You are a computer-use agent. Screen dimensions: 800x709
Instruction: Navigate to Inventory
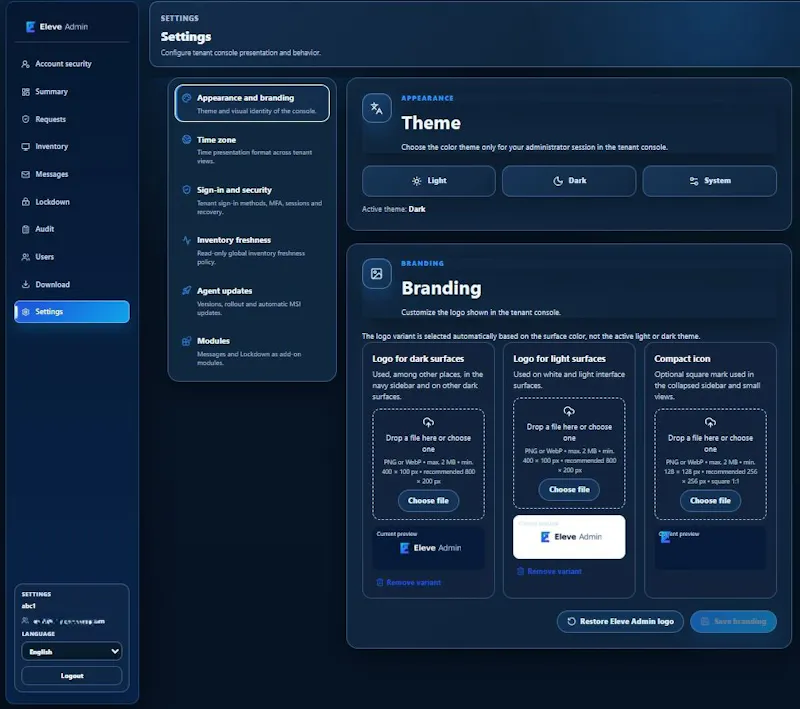(71, 146)
